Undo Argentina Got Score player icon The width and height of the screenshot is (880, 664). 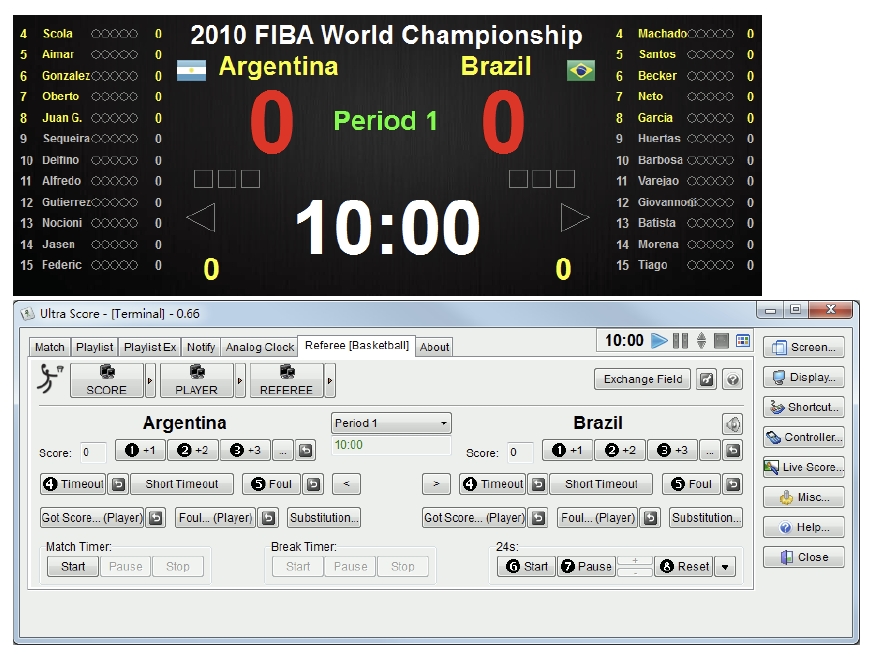(x=155, y=518)
